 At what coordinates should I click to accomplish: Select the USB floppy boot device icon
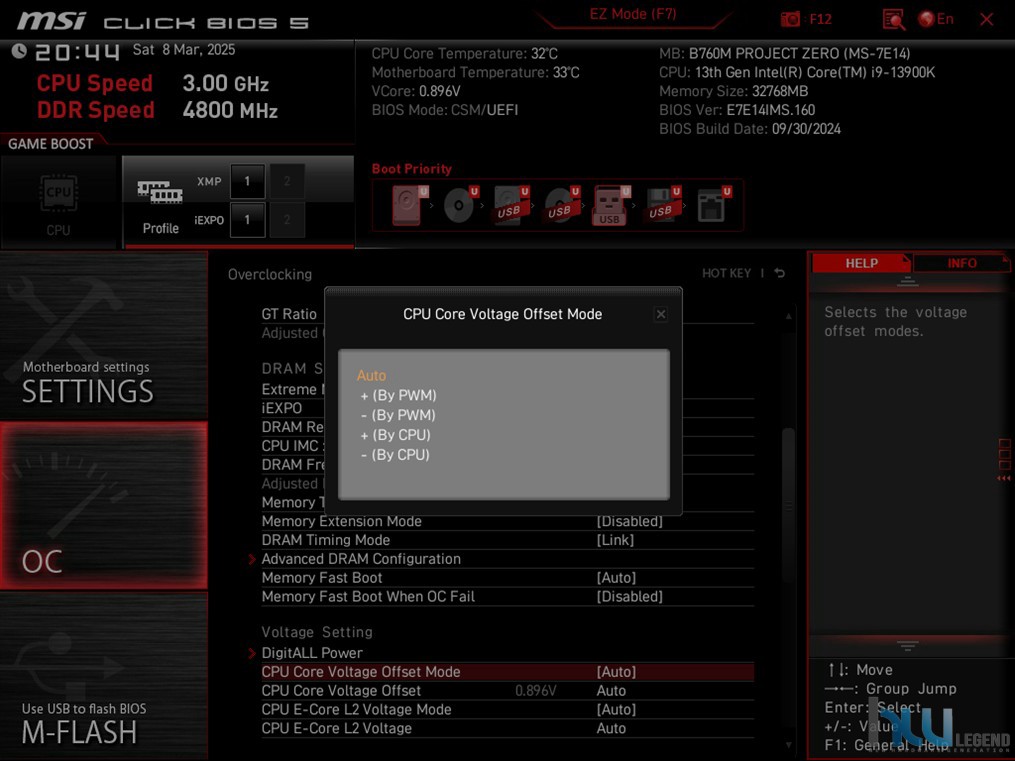[x=662, y=205]
